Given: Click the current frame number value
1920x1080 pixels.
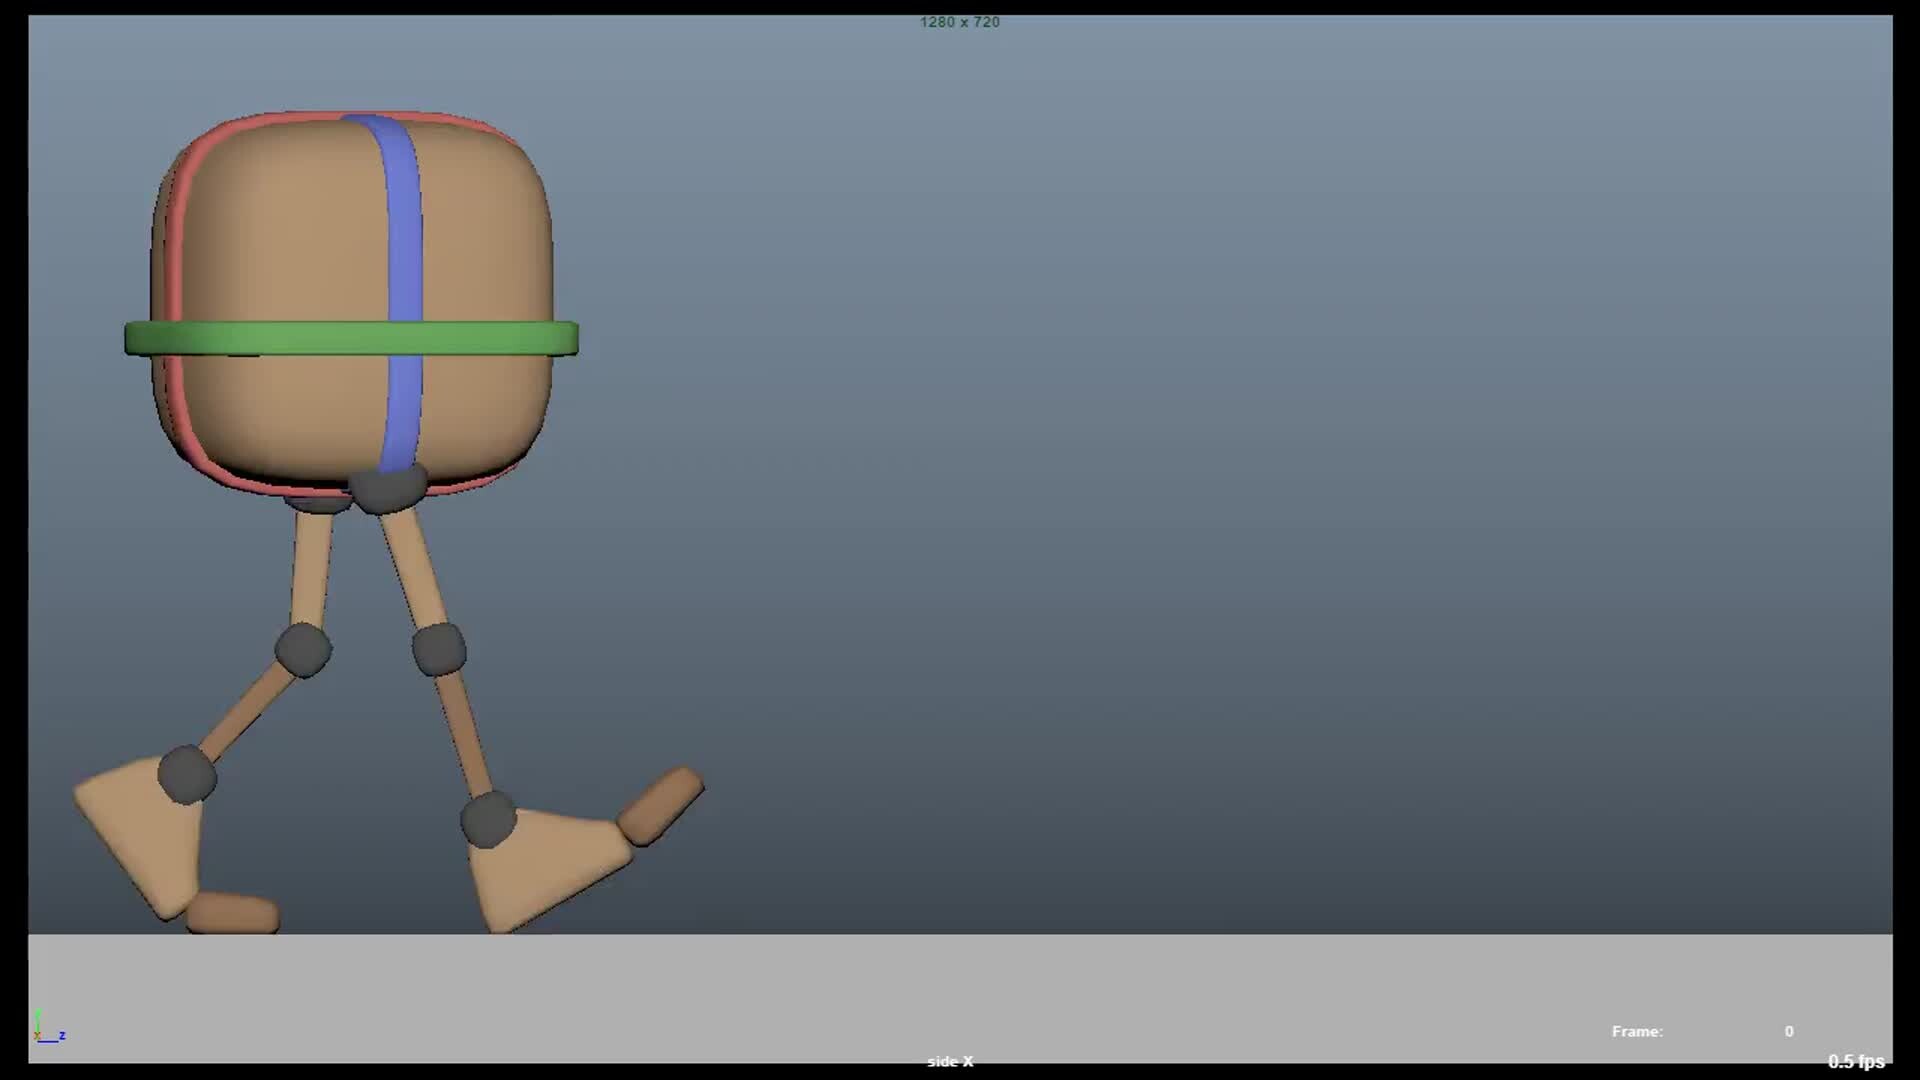Looking at the screenshot, I should pyautogui.click(x=1788, y=1031).
